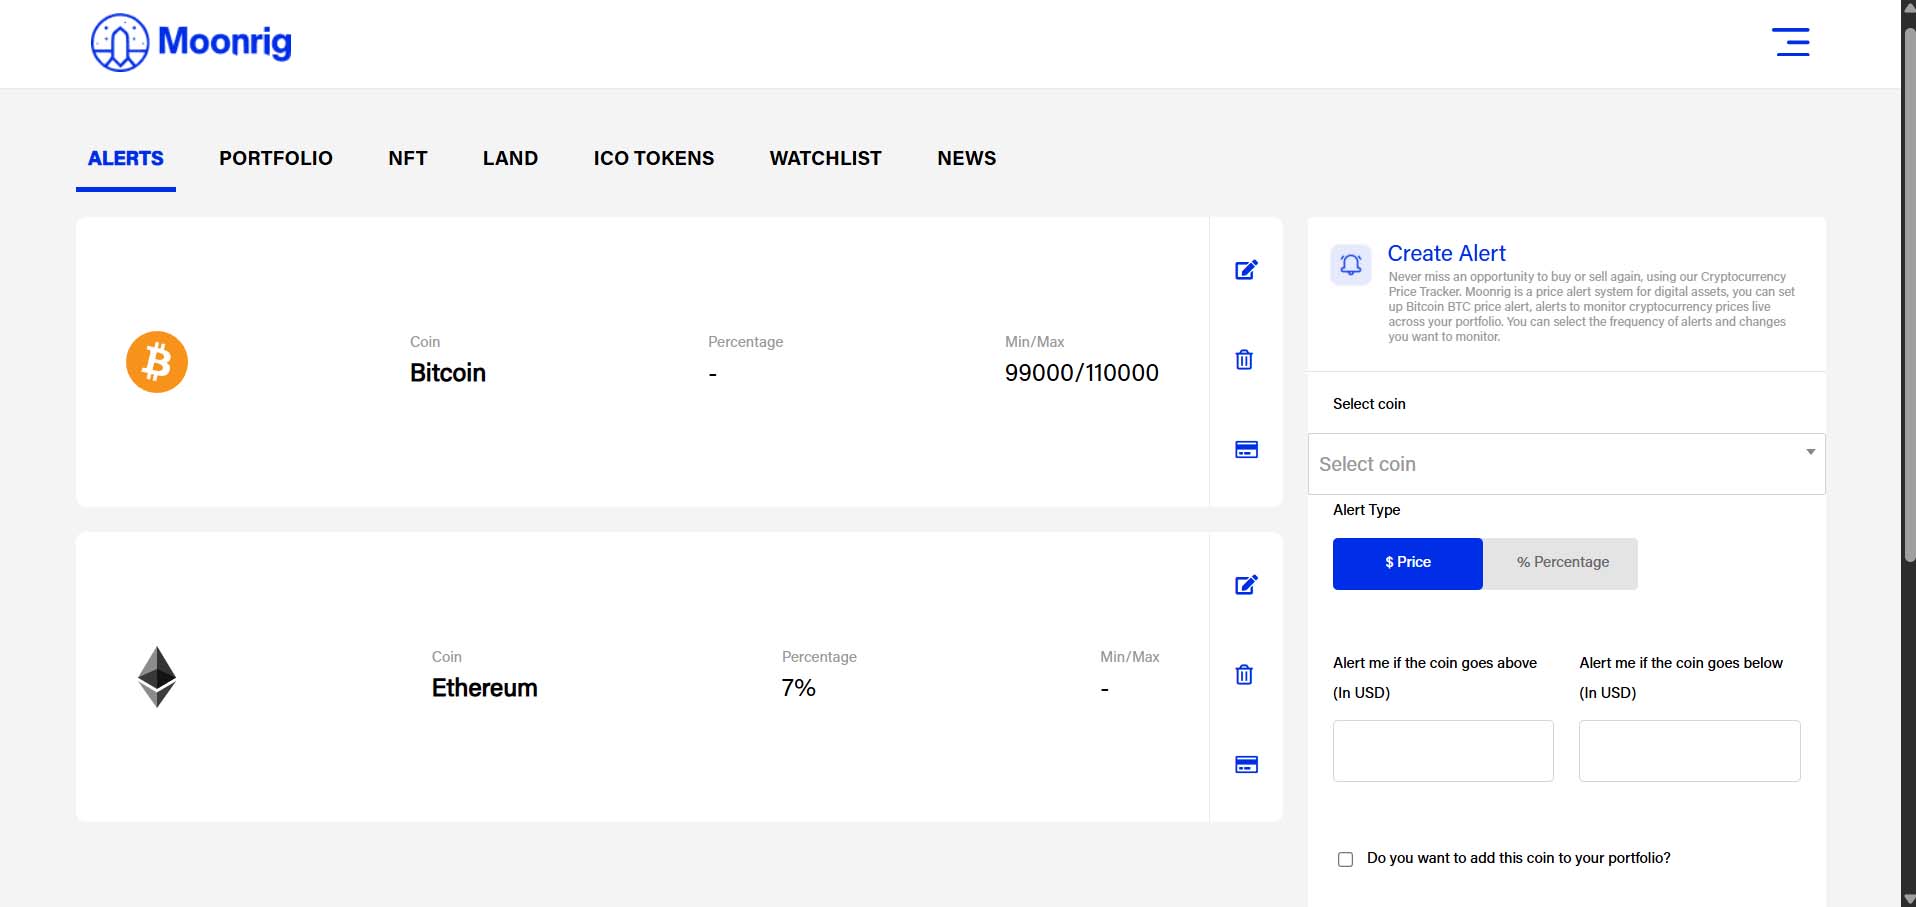Click the Bitcoin coin logo

point(157,362)
